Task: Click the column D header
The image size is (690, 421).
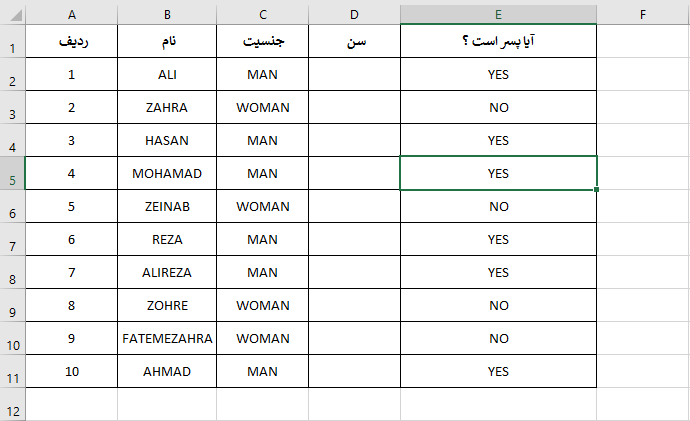Action: pyautogui.click(x=354, y=14)
